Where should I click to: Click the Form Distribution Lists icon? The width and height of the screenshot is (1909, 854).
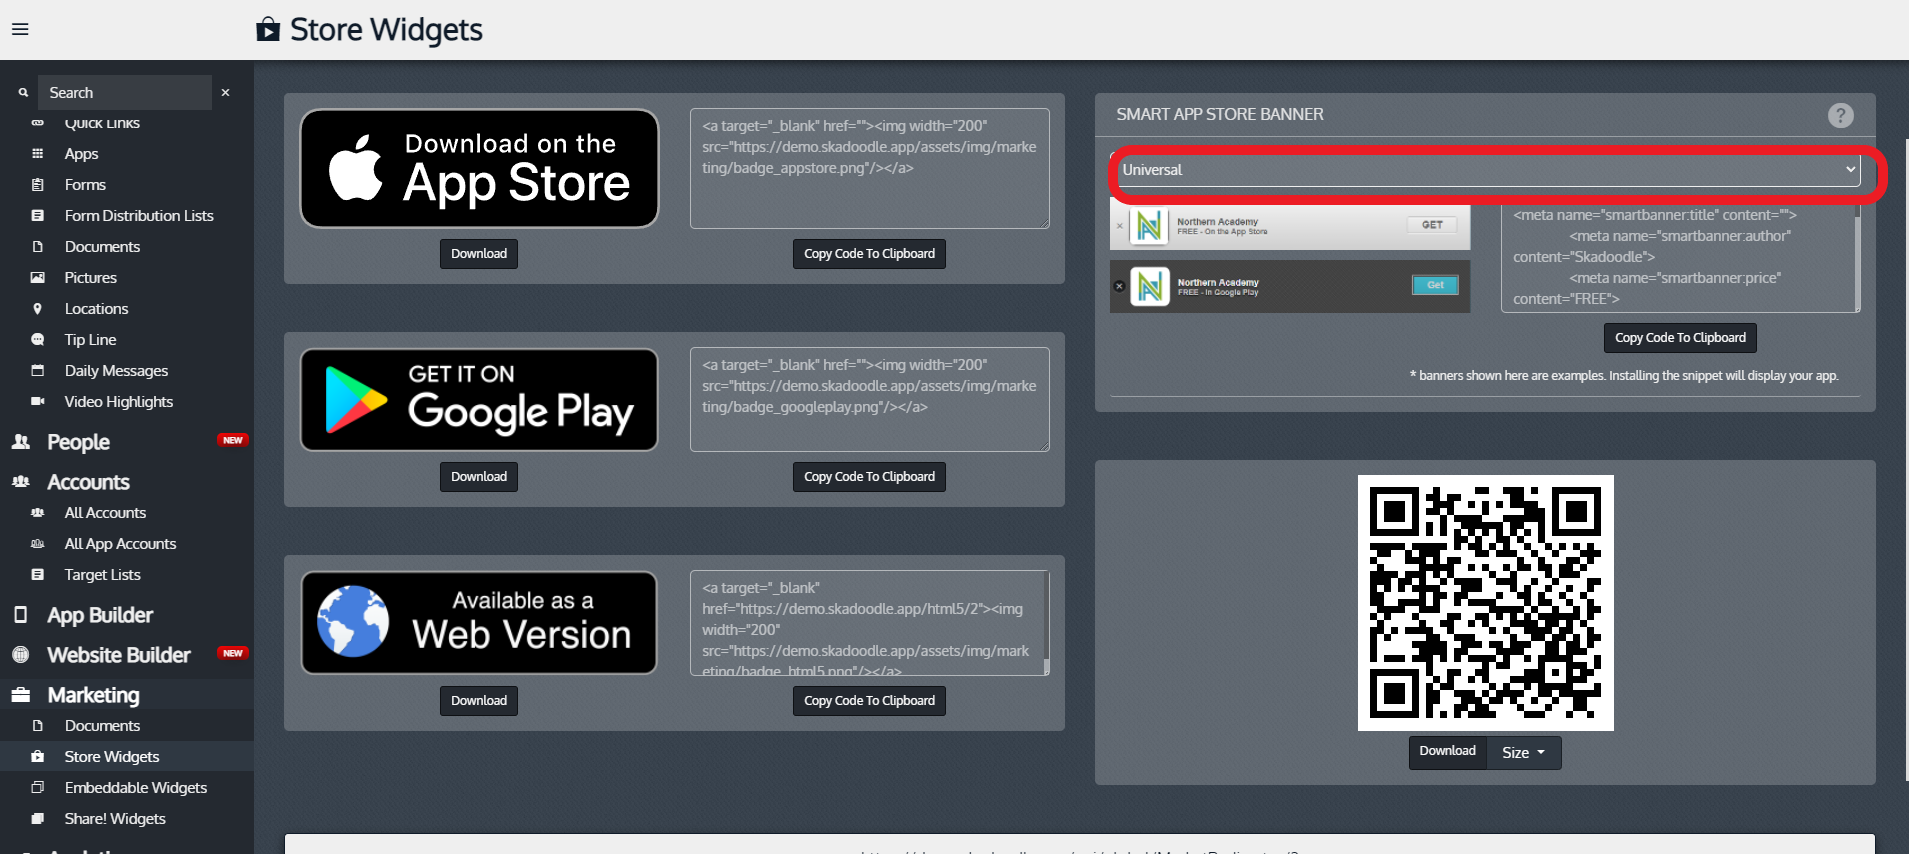pyautogui.click(x=38, y=216)
